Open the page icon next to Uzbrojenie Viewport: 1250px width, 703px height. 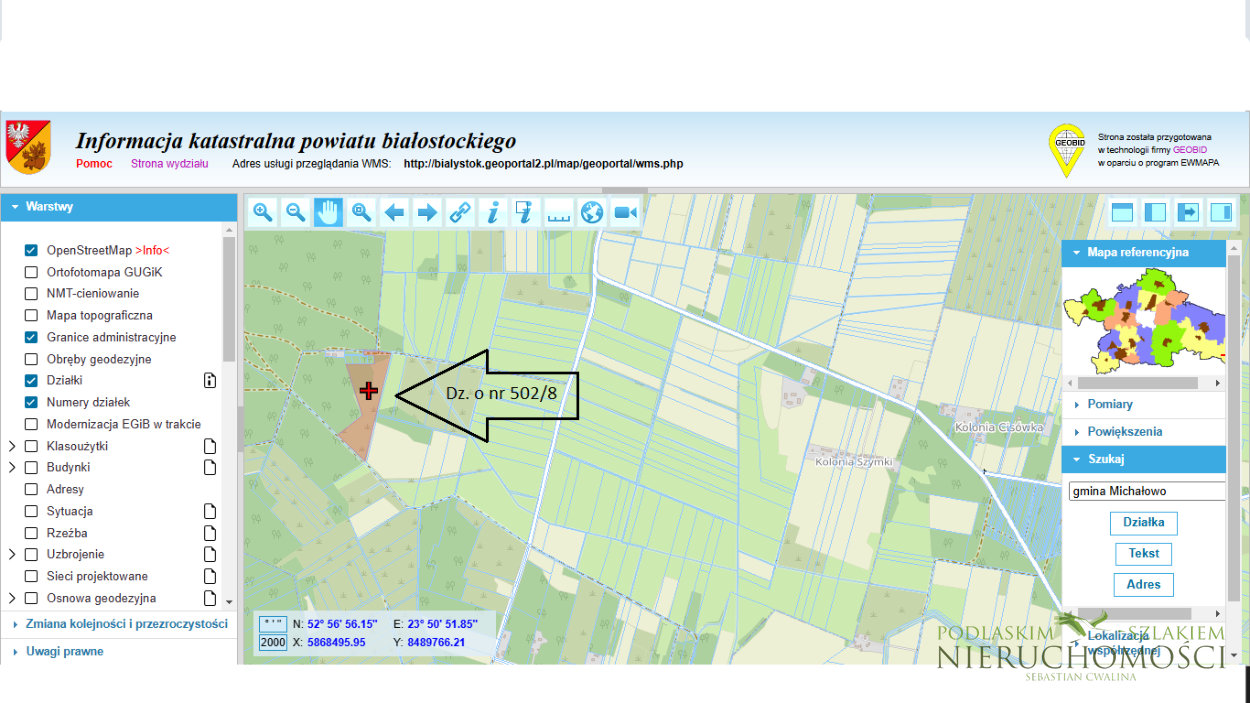[x=210, y=554]
